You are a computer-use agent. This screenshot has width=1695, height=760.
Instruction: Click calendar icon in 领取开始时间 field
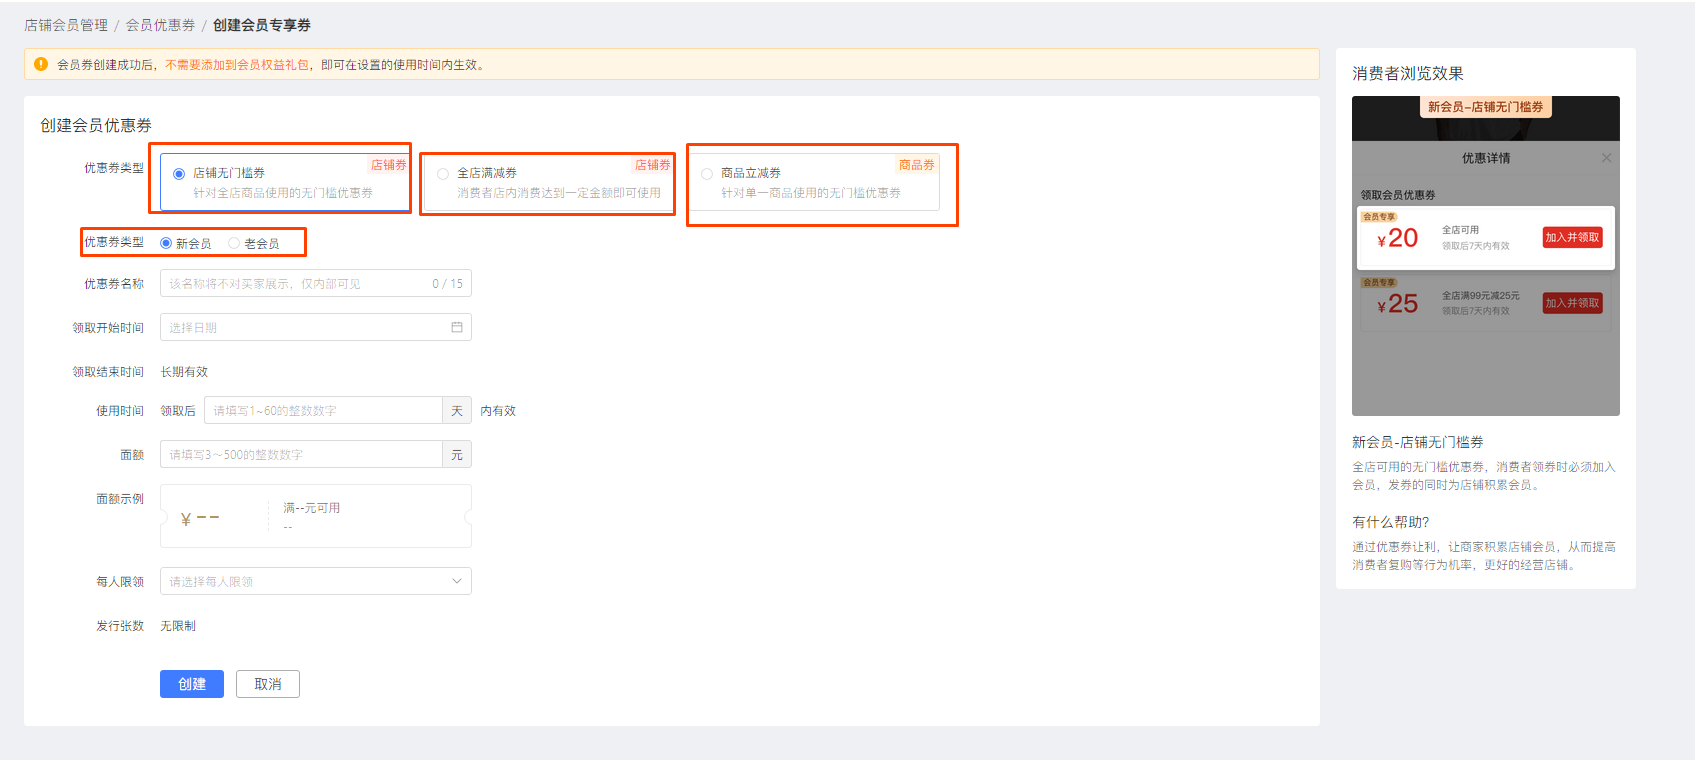(x=457, y=327)
